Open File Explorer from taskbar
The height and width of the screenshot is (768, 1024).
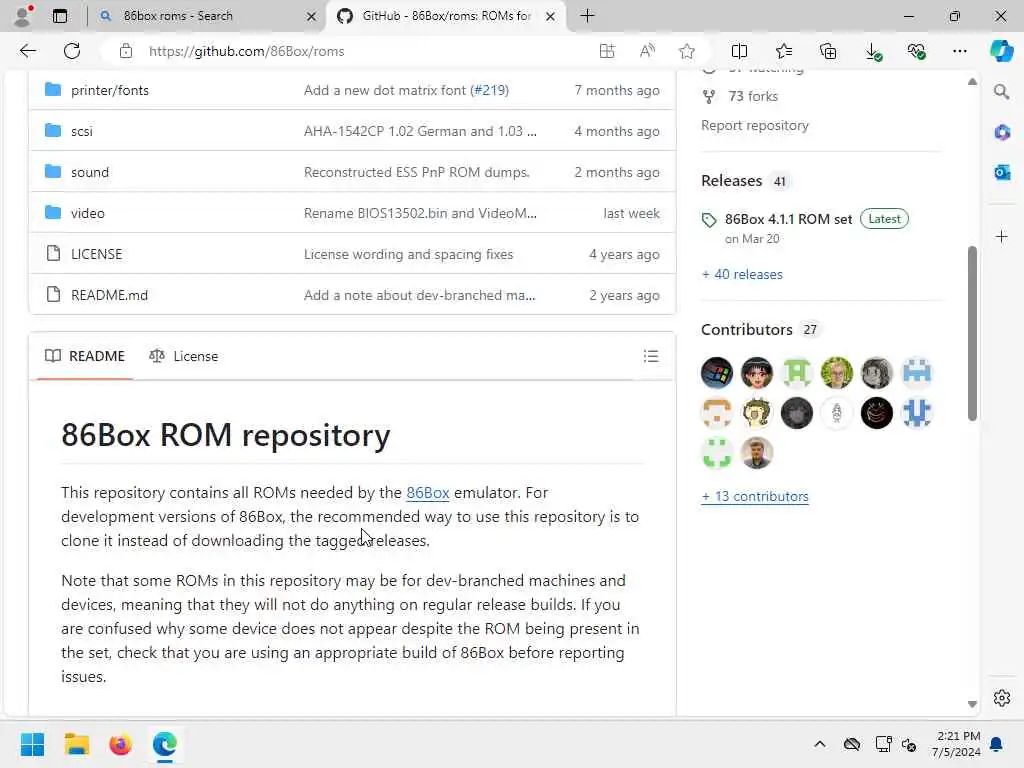coord(76,744)
